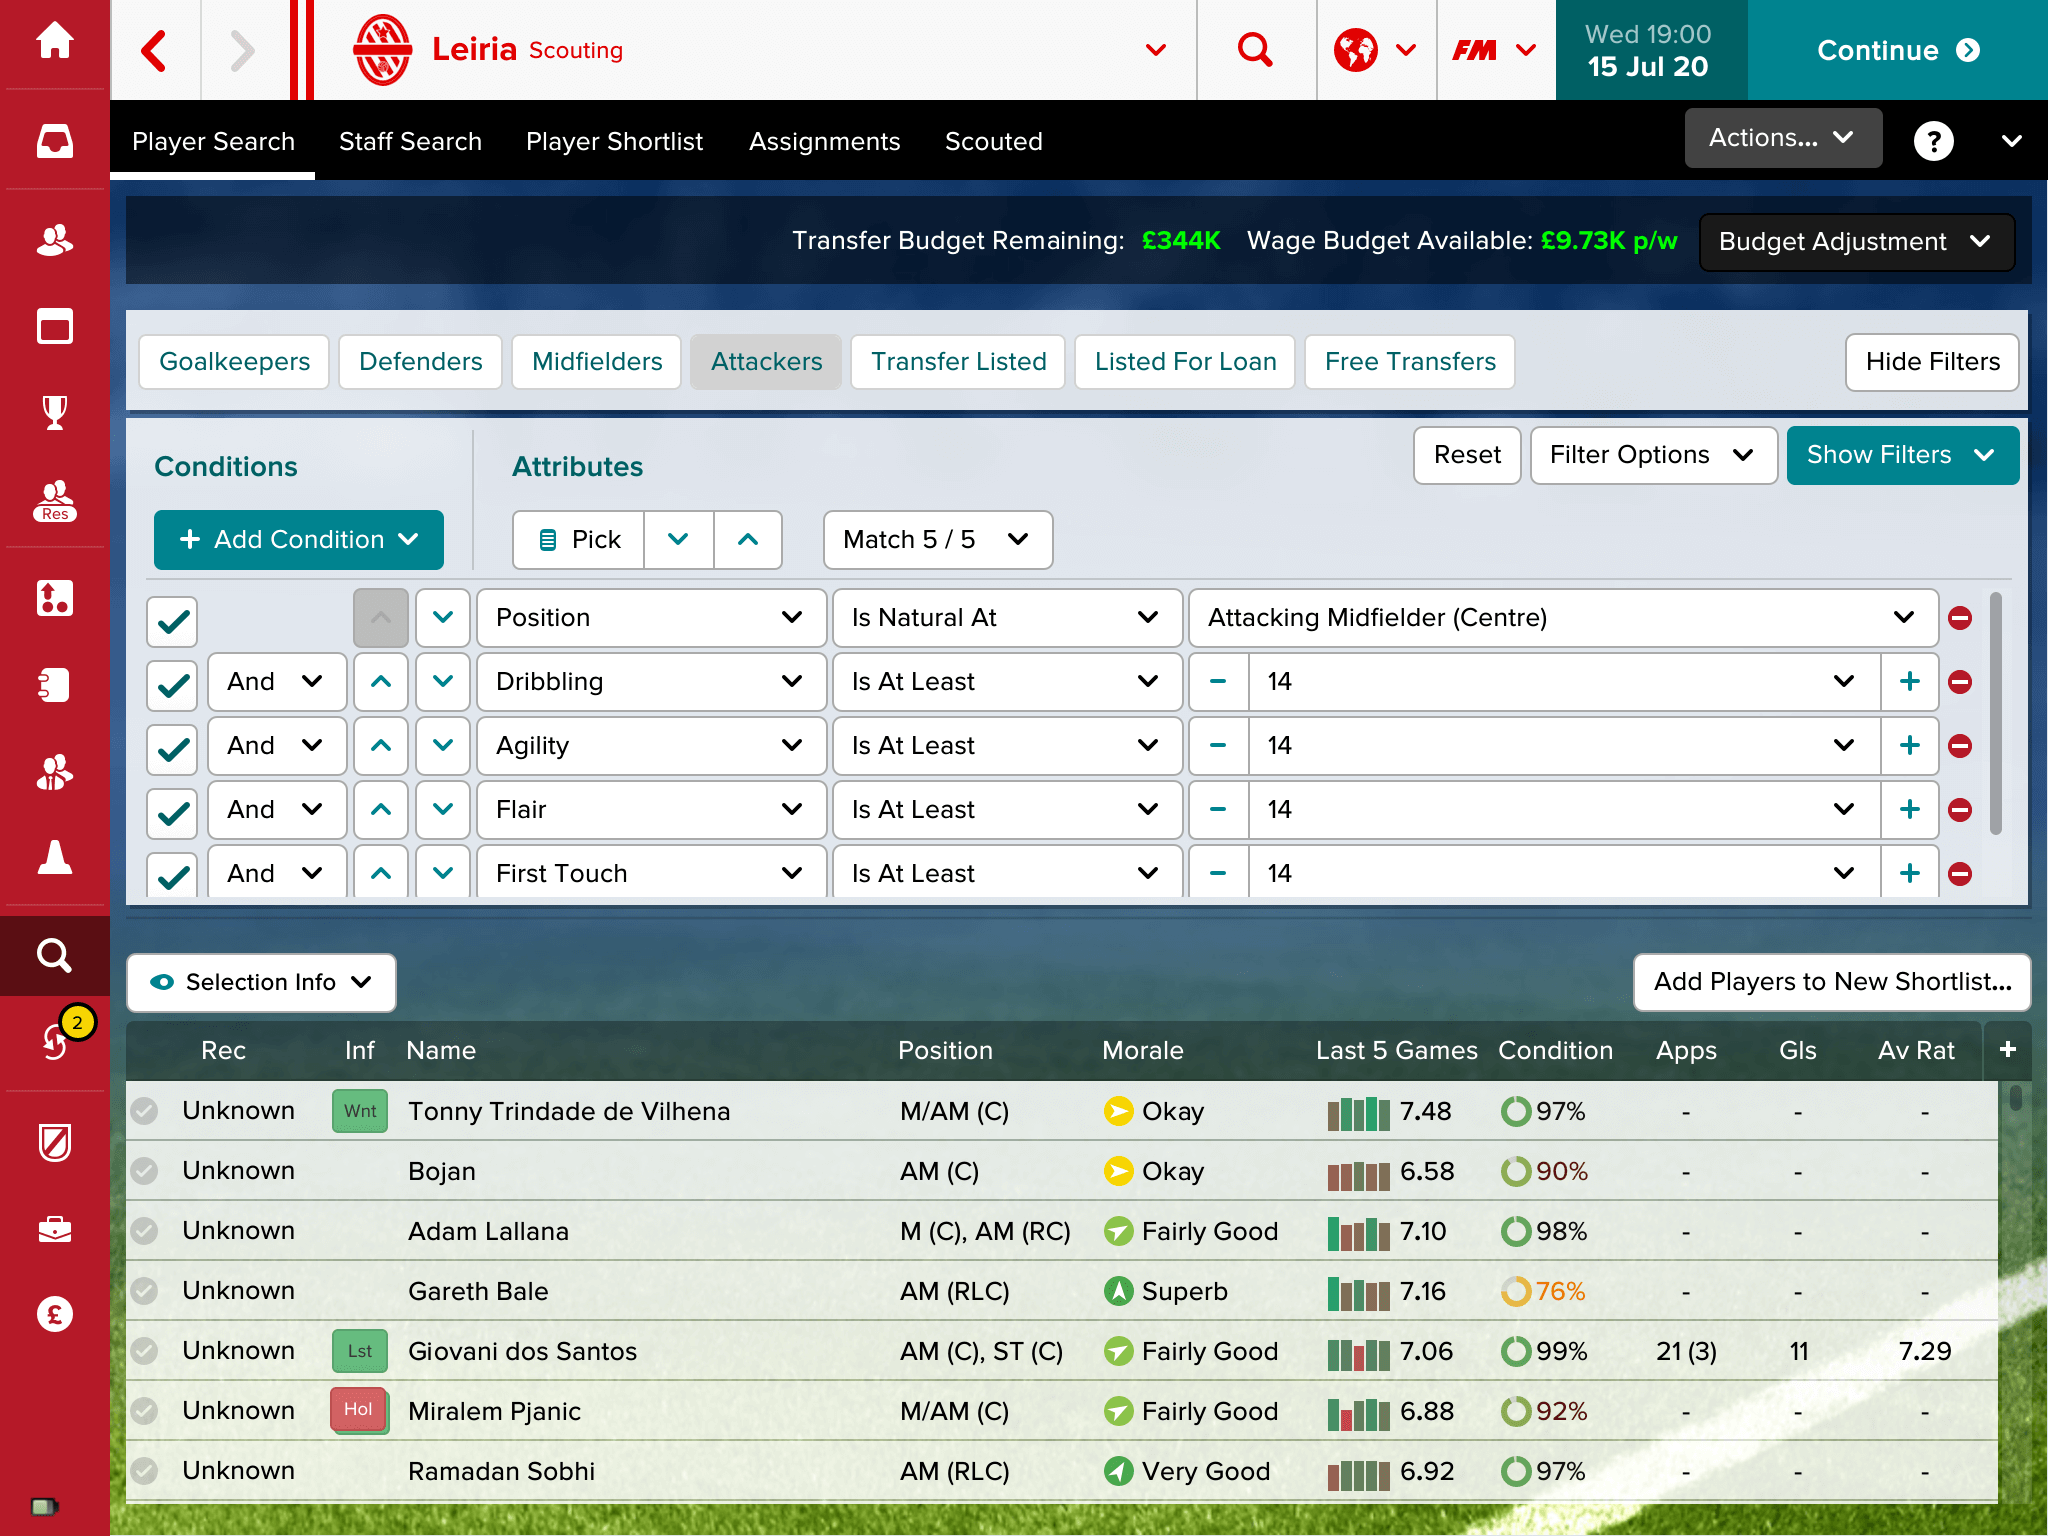2048x1536 pixels.
Task: Open the Training cone icon
Action: point(54,857)
